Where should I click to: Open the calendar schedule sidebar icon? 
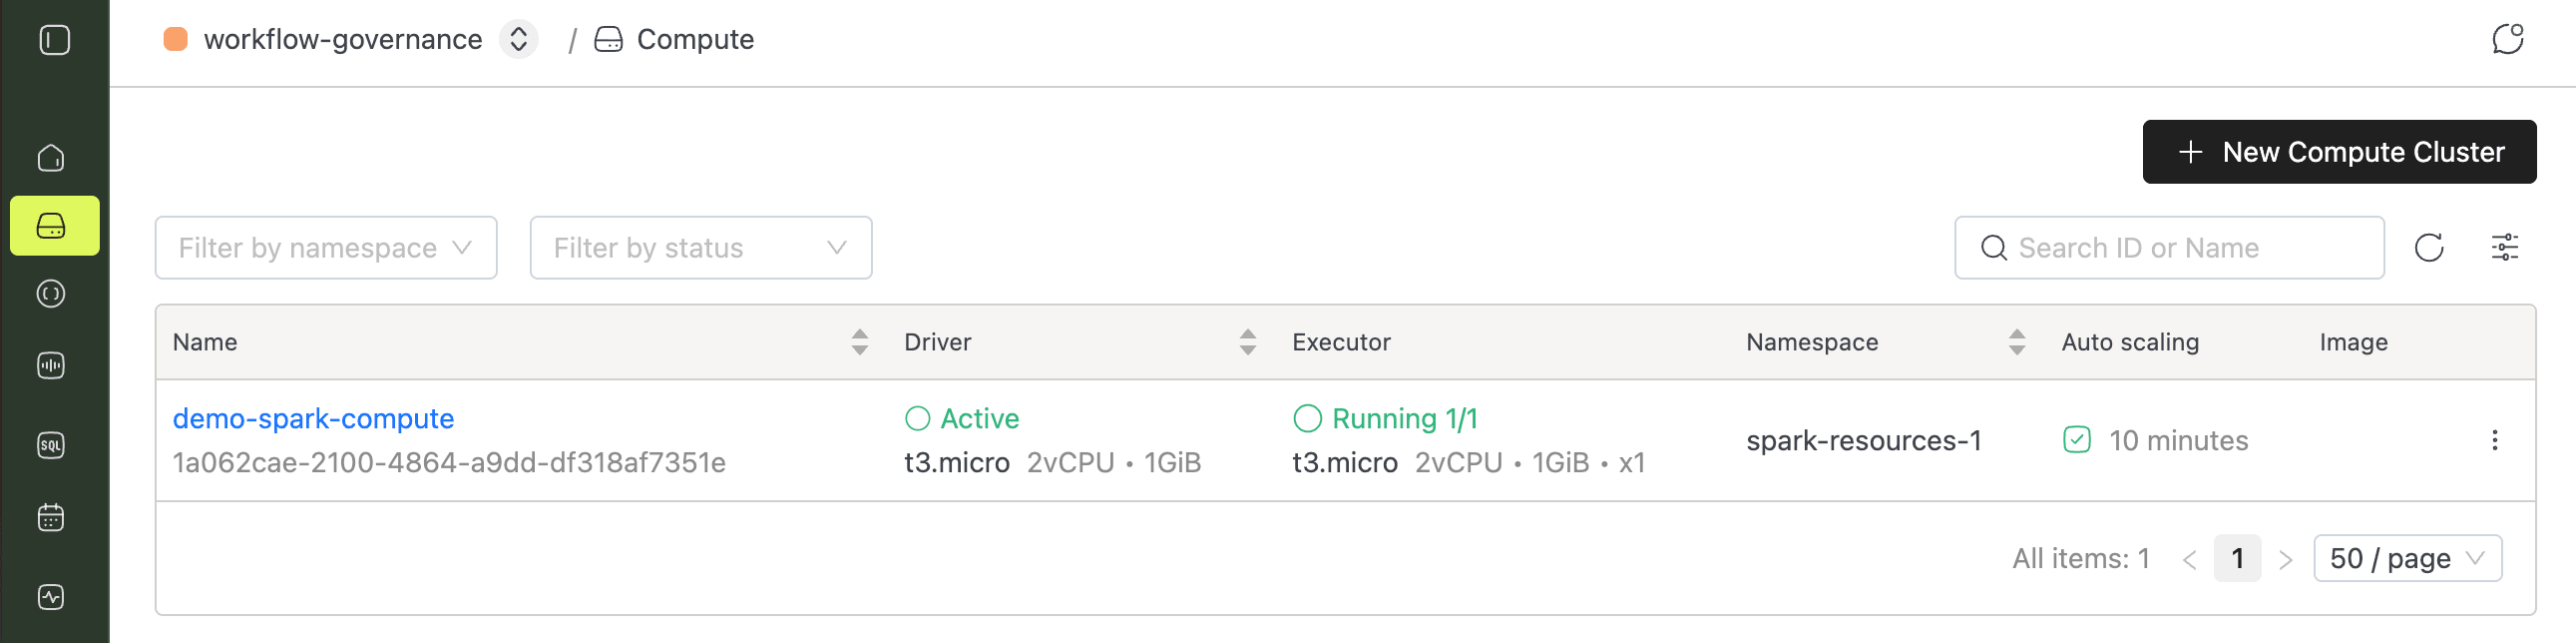click(x=51, y=517)
